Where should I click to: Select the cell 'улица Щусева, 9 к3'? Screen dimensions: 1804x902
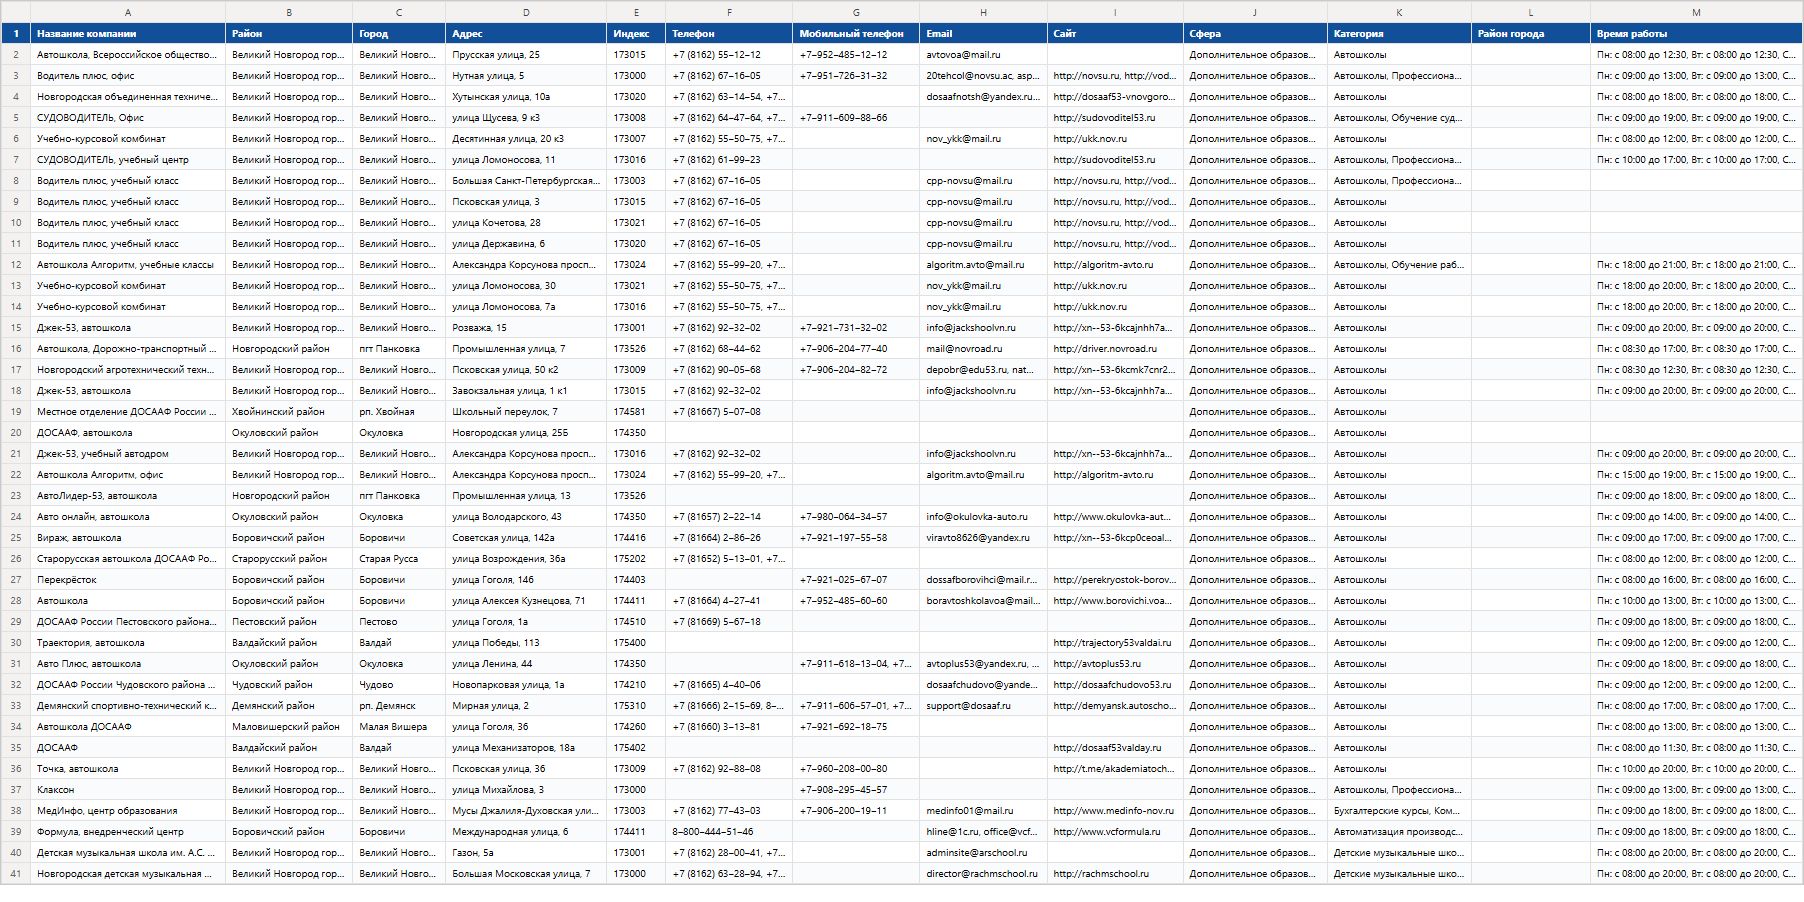(x=526, y=118)
